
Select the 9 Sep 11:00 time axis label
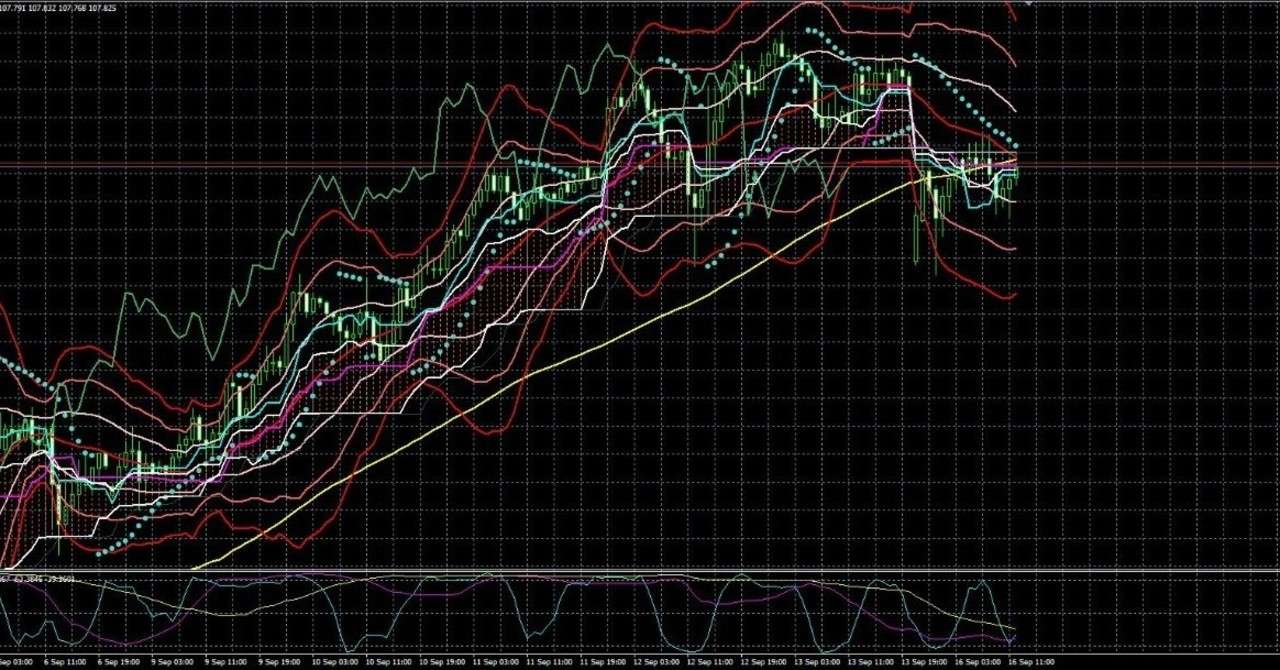point(226,662)
